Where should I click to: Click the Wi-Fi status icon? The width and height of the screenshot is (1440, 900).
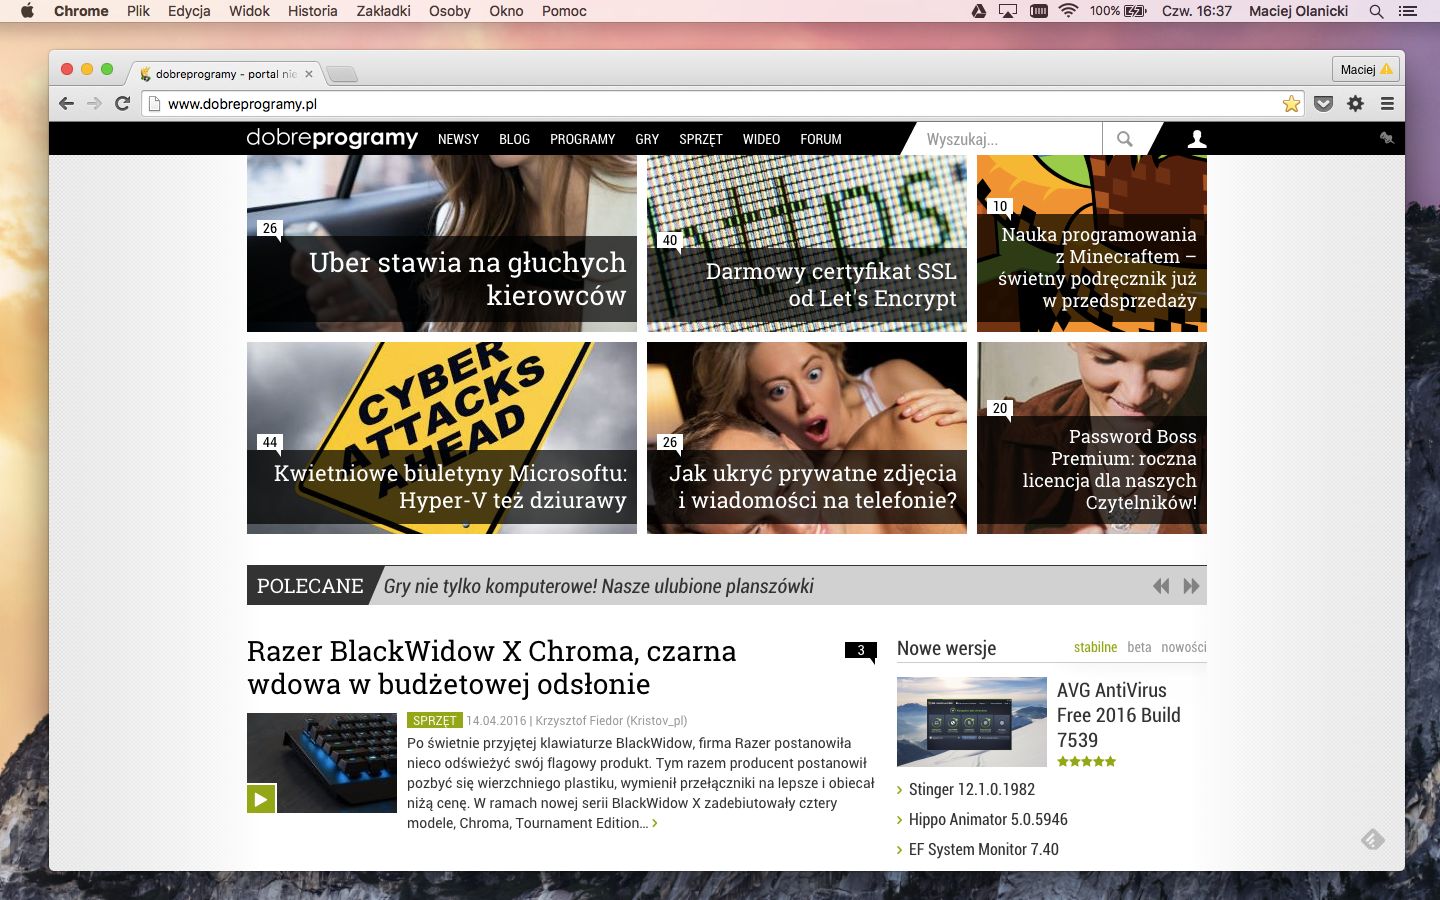tap(1068, 11)
